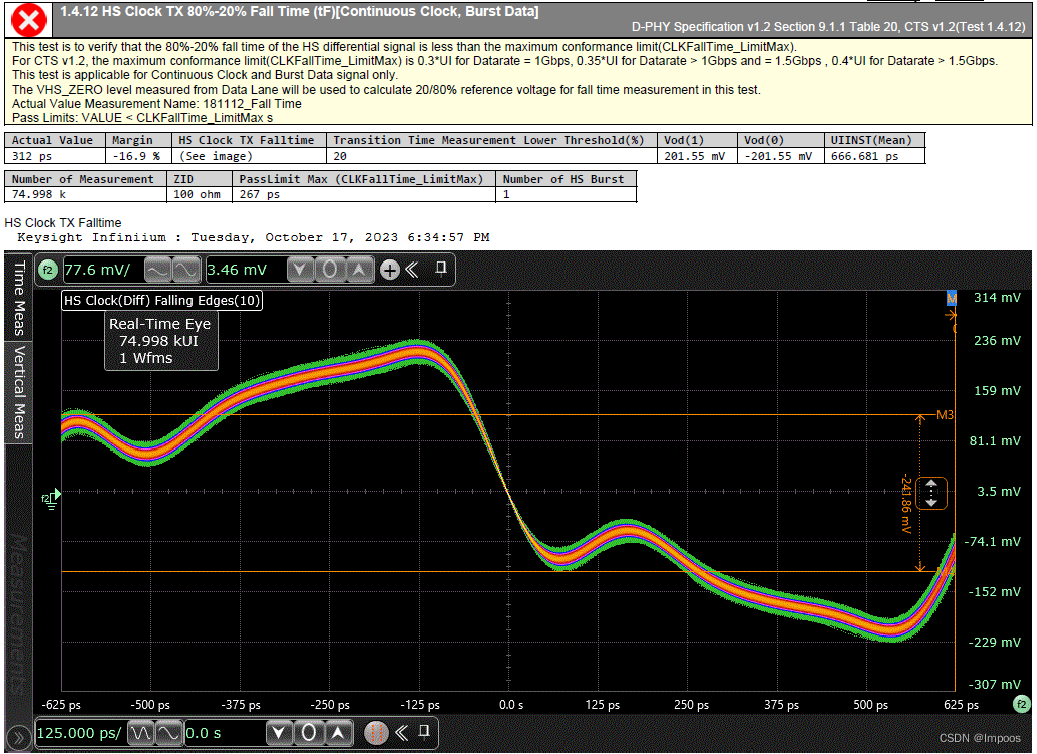Click the marker up/down handle
This screenshot has height=754, width=1037.
[931, 493]
